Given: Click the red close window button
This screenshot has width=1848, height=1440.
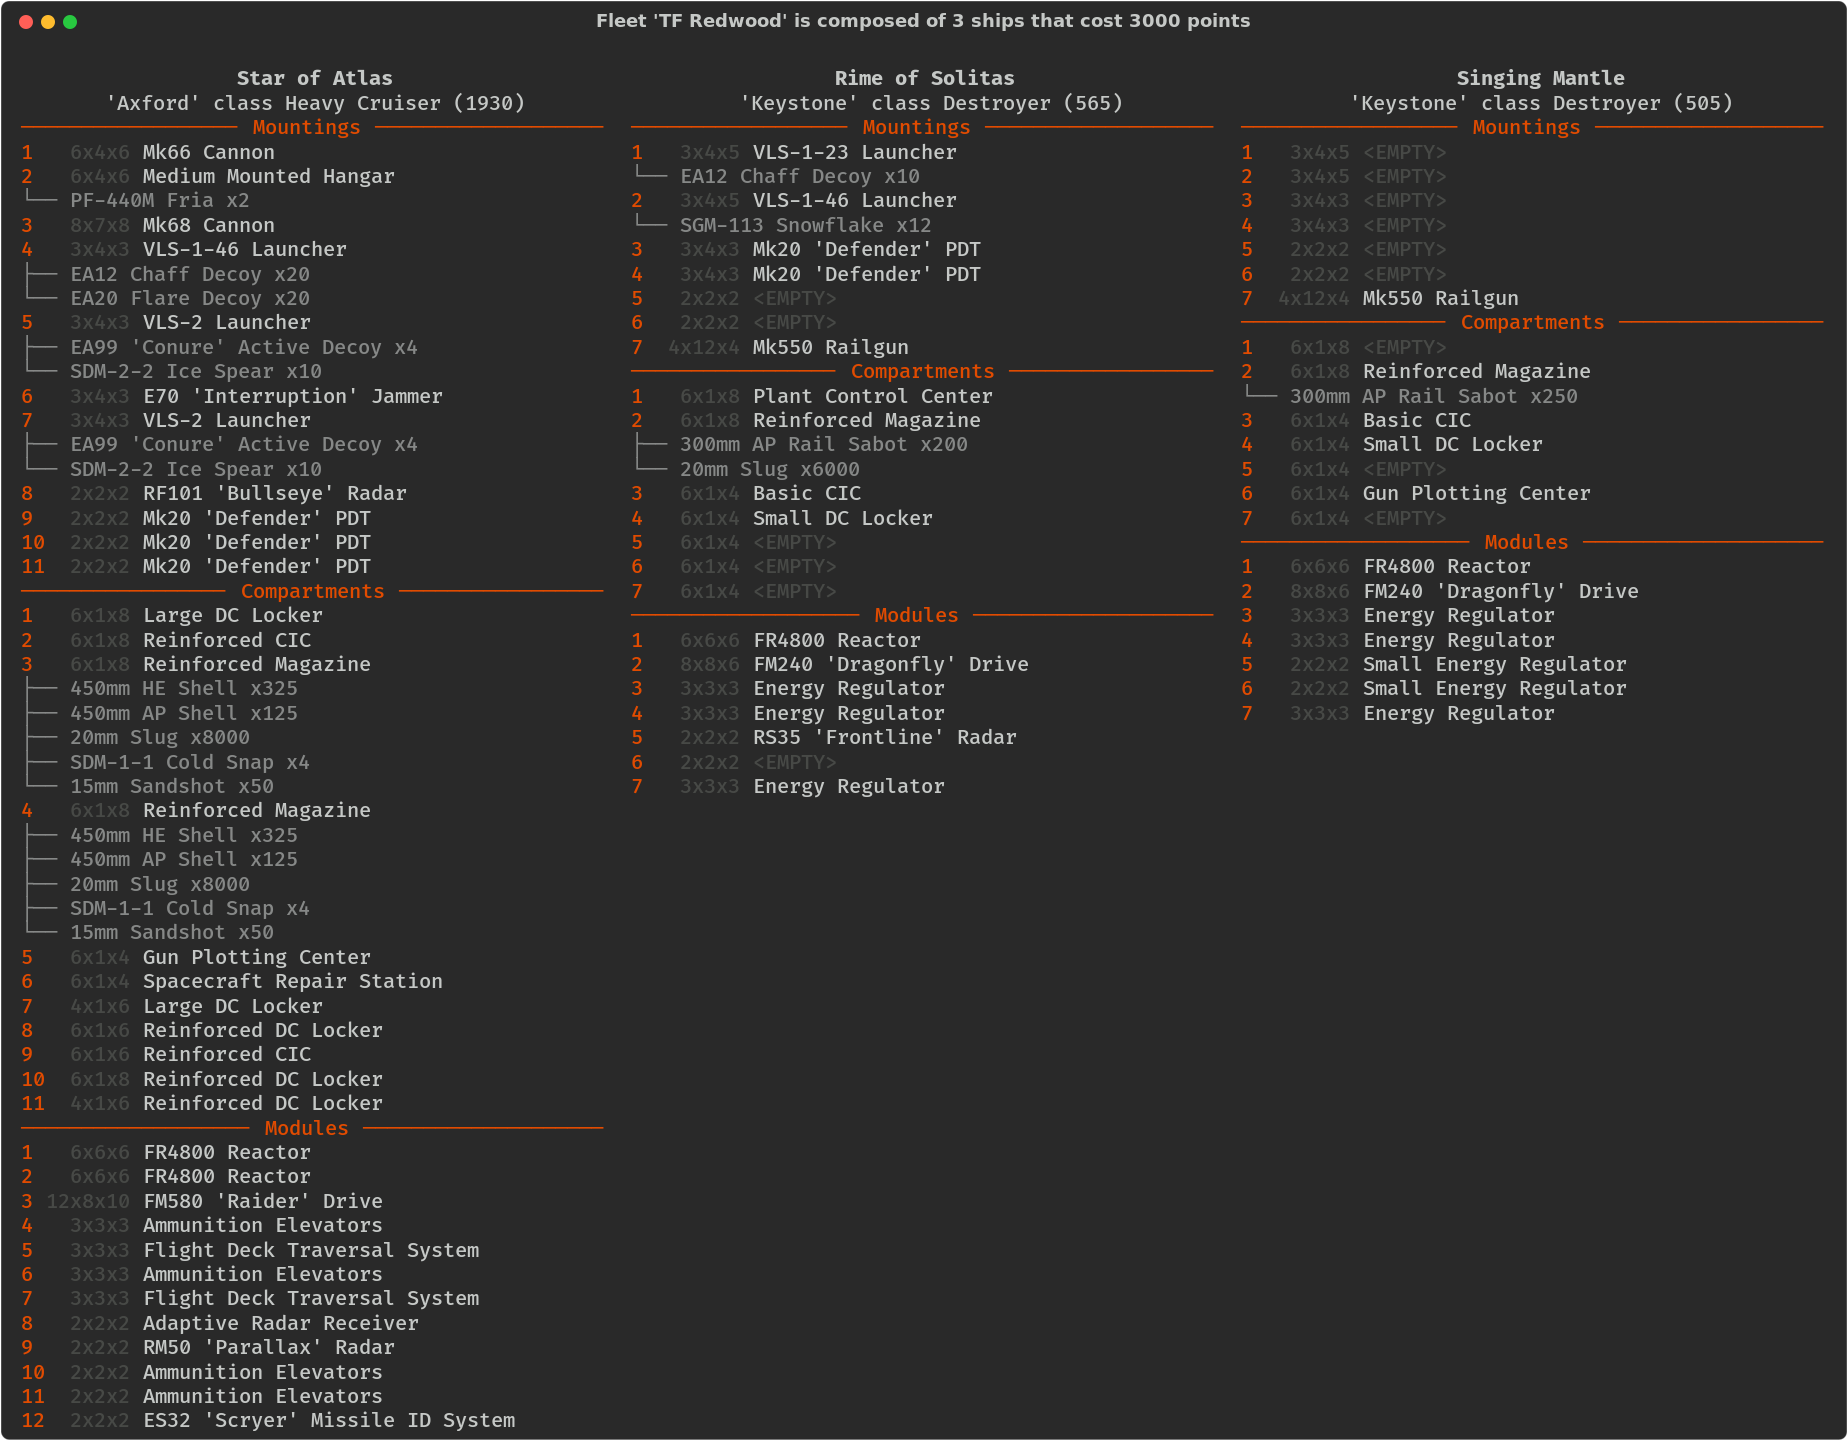Looking at the screenshot, I should click(26, 22).
